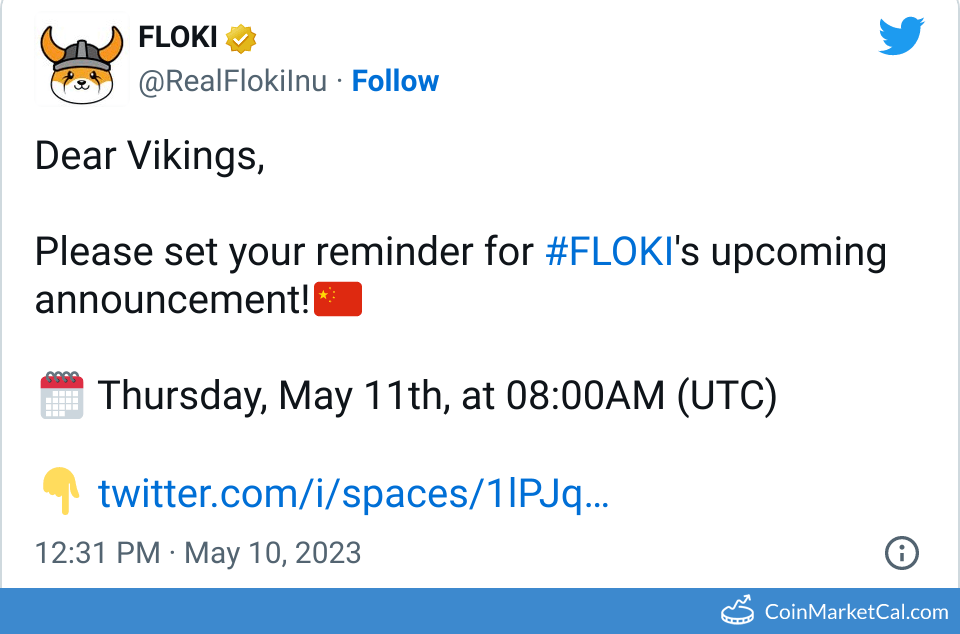960x634 pixels.
Task: Click the China flag emoji
Action: pyautogui.click(x=338, y=299)
